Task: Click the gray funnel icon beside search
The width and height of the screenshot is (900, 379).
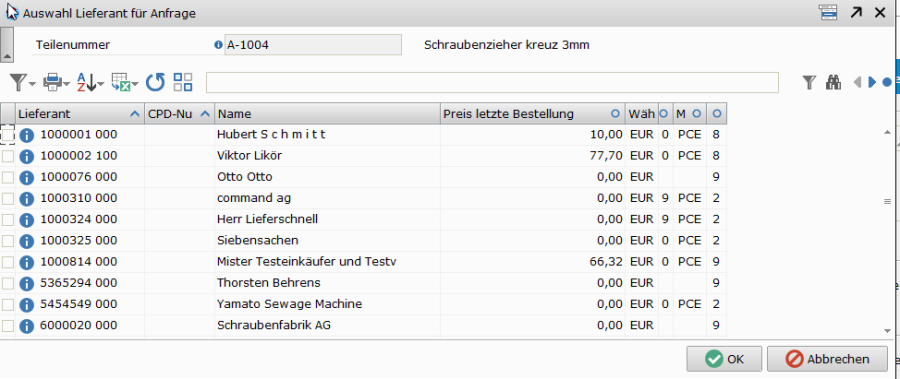Action: [x=809, y=83]
